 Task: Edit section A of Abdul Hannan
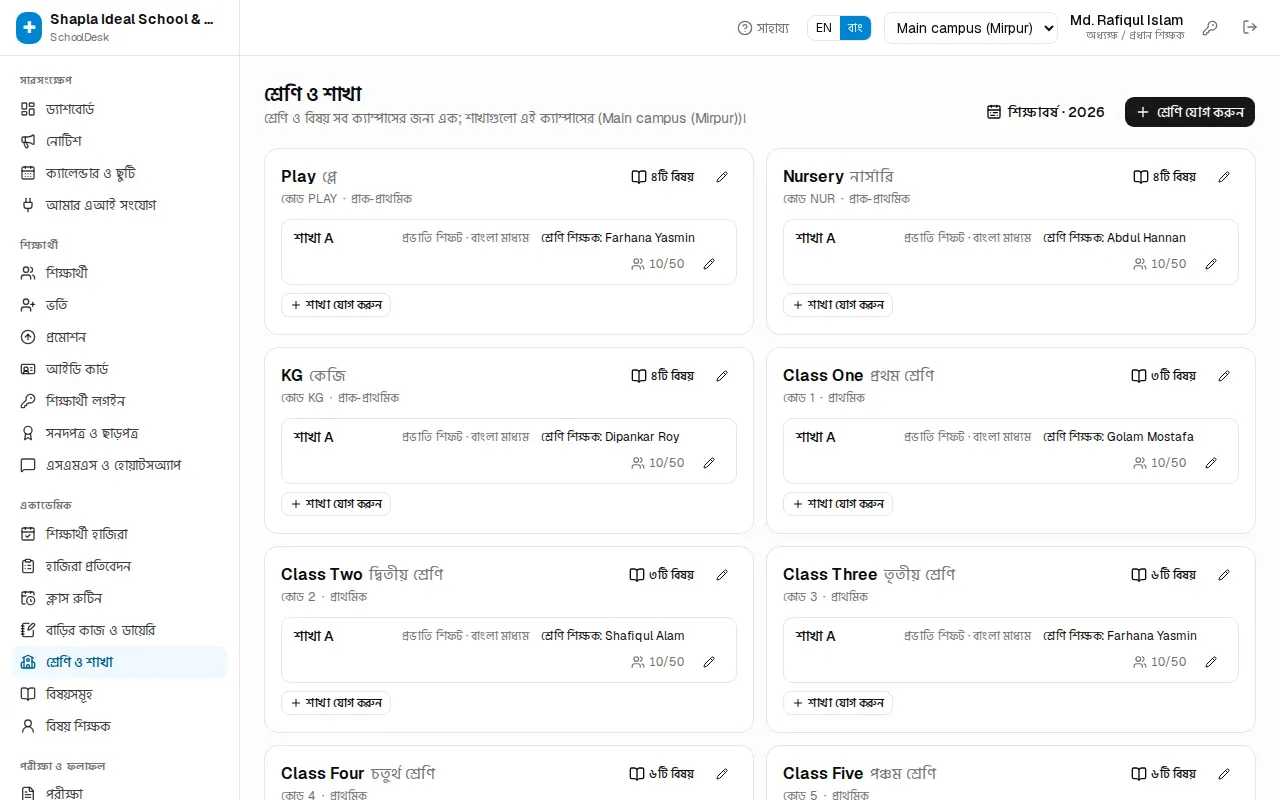pos(1211,264)
